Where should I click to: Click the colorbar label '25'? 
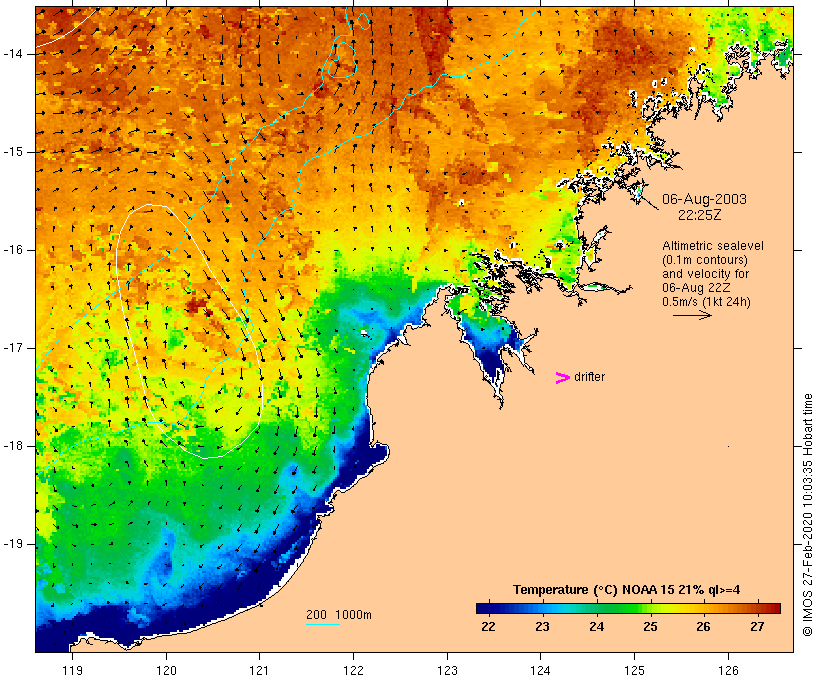pyautogui.click(x=650, y=627)
